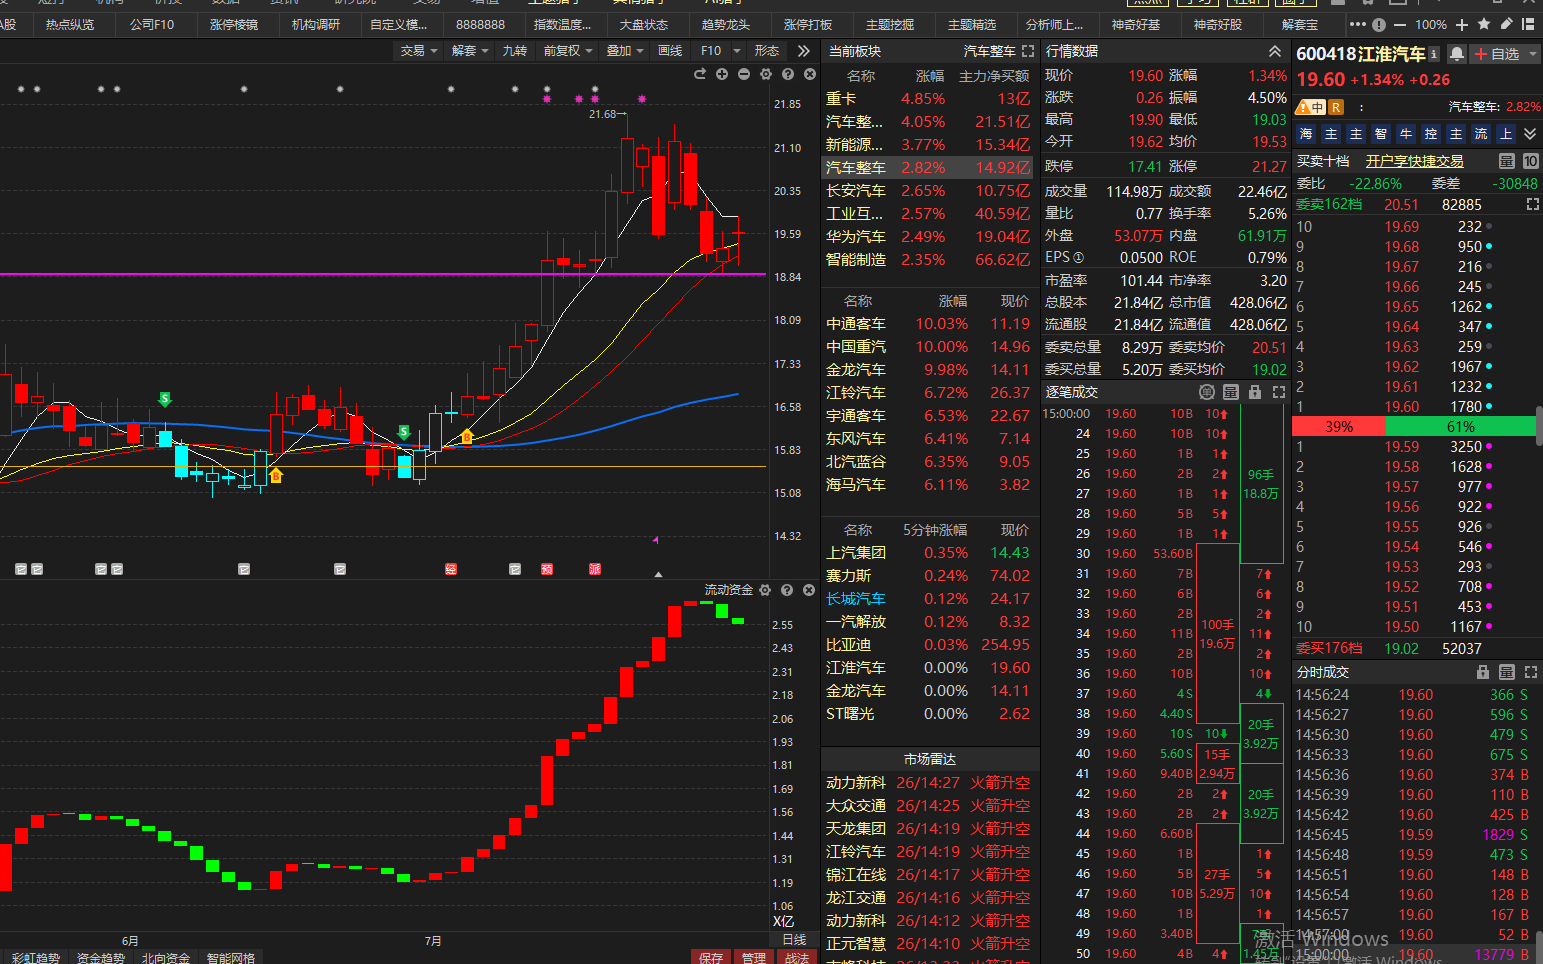Click the 流 tag in the blue tag row
The height and width of the screenshot is (964, 1543).
coord(1481,134)
